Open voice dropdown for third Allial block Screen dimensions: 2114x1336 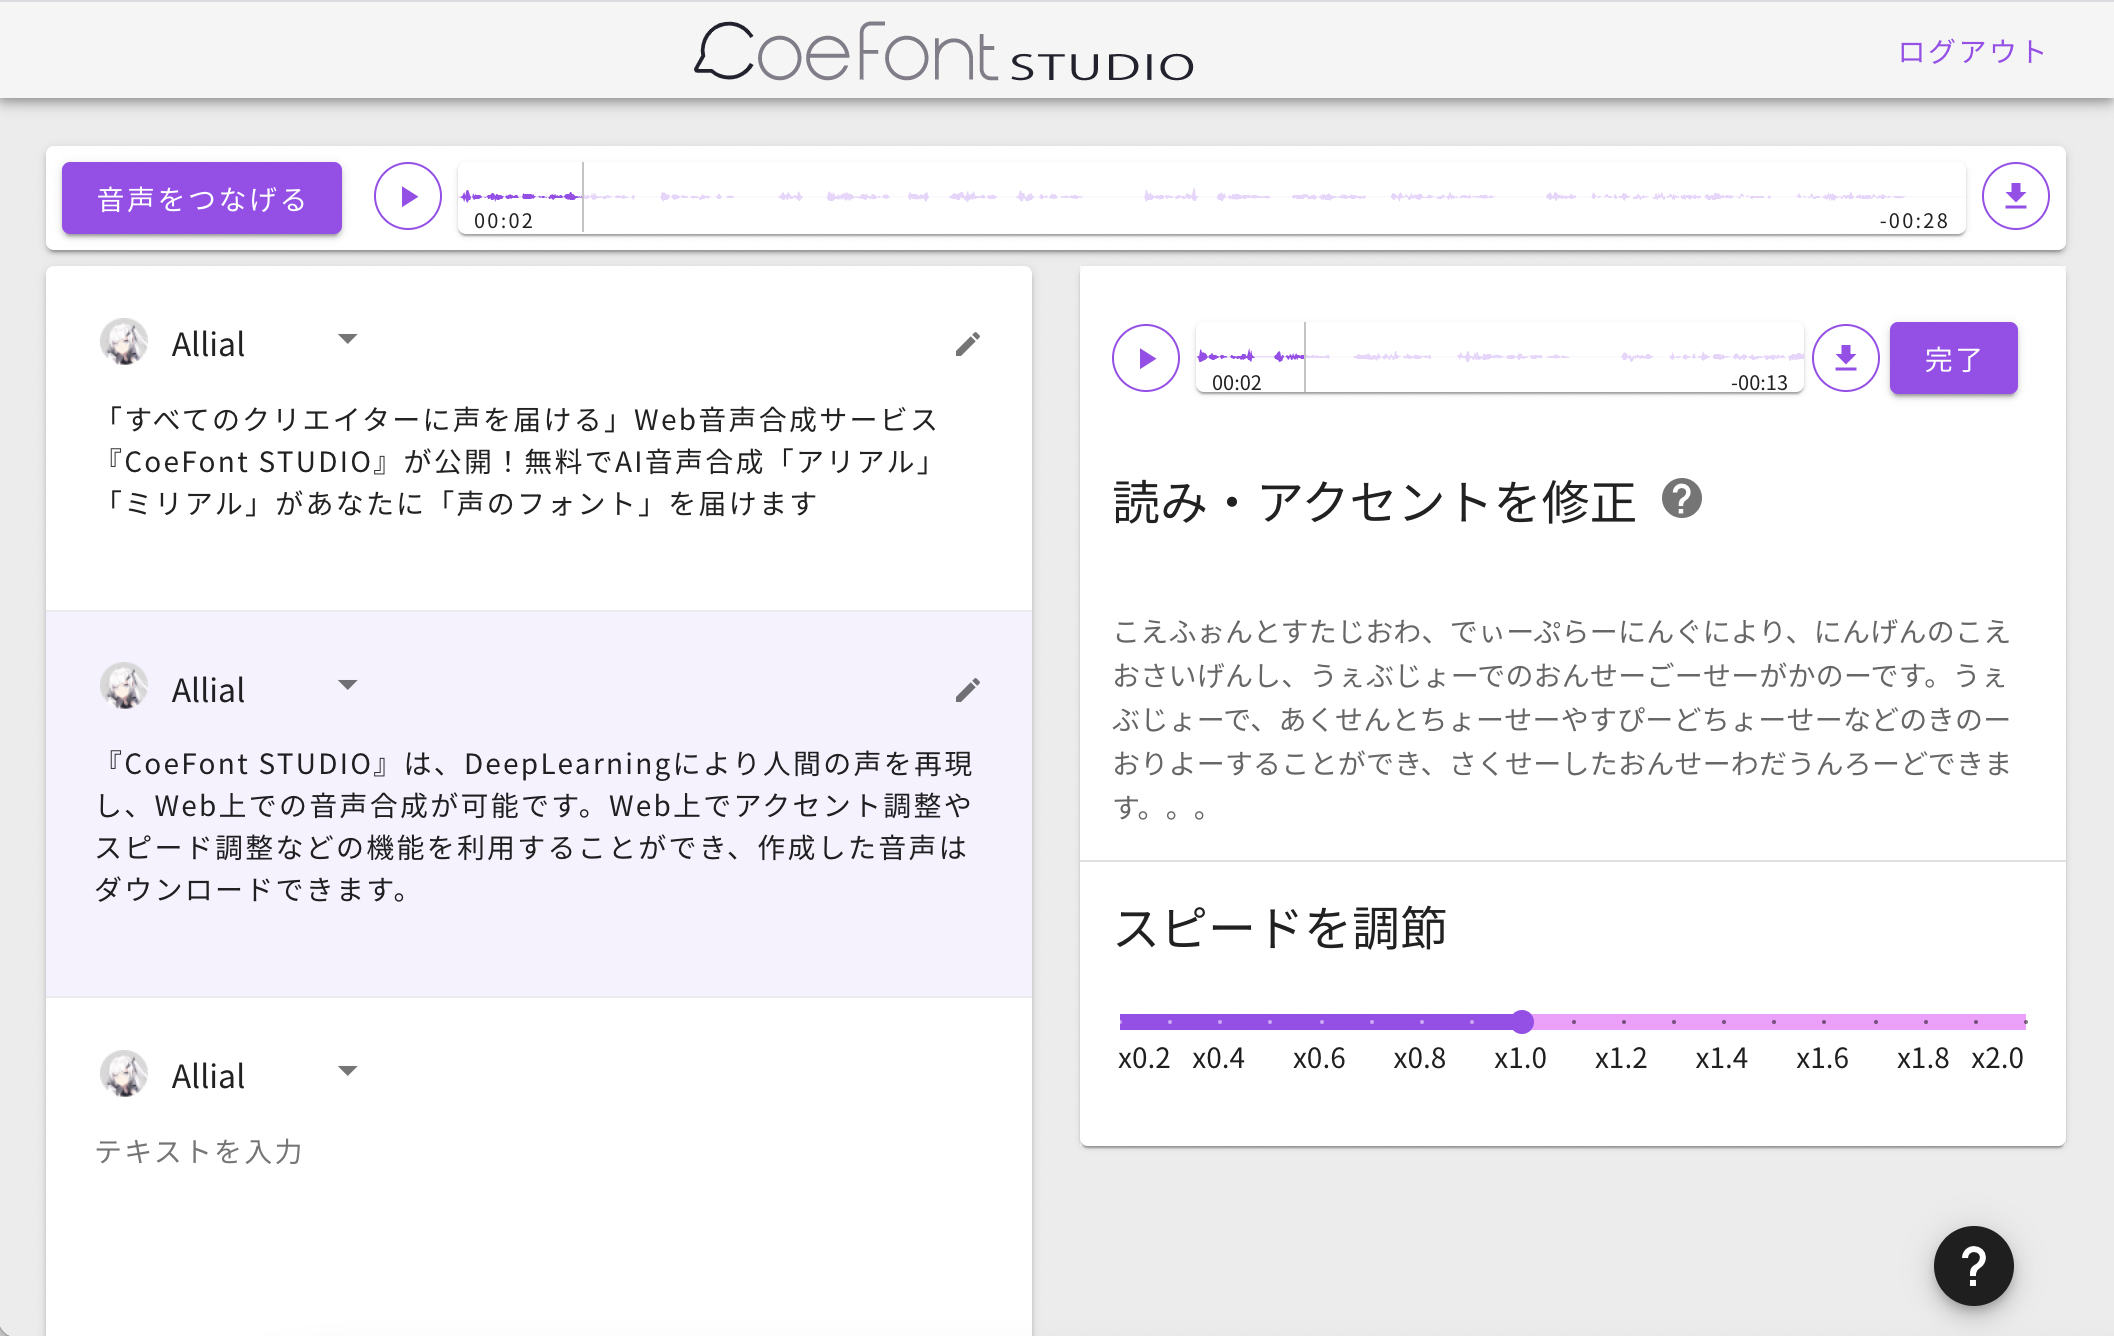coord(347,1071)
